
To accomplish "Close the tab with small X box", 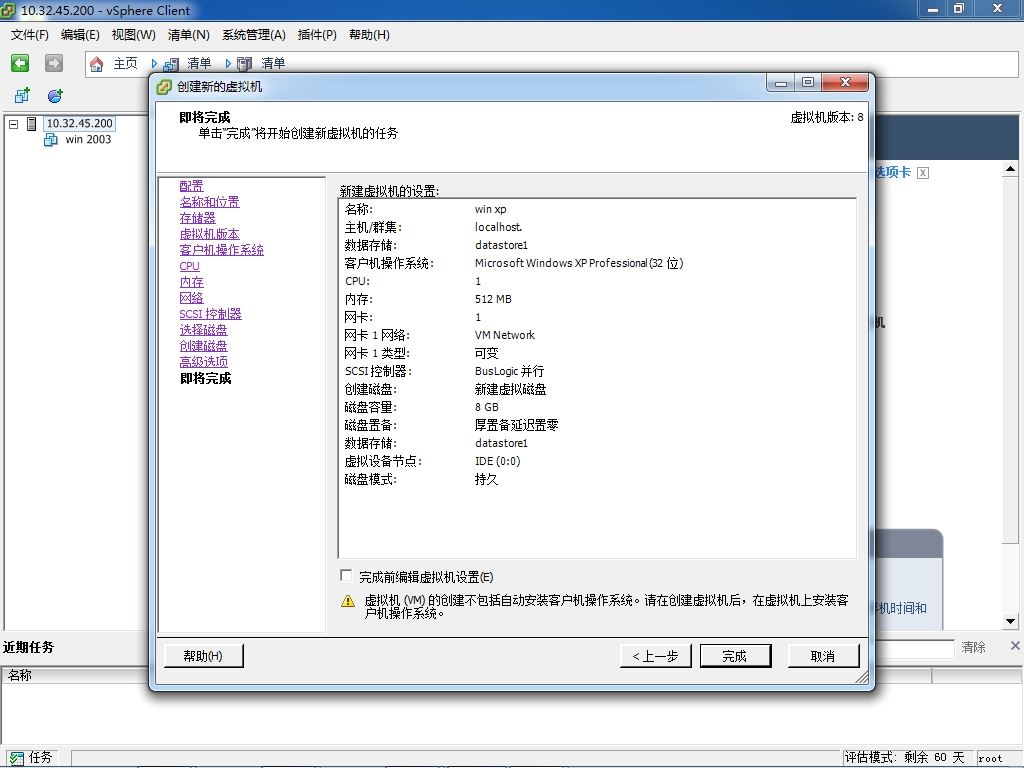I will pos(923,172).
